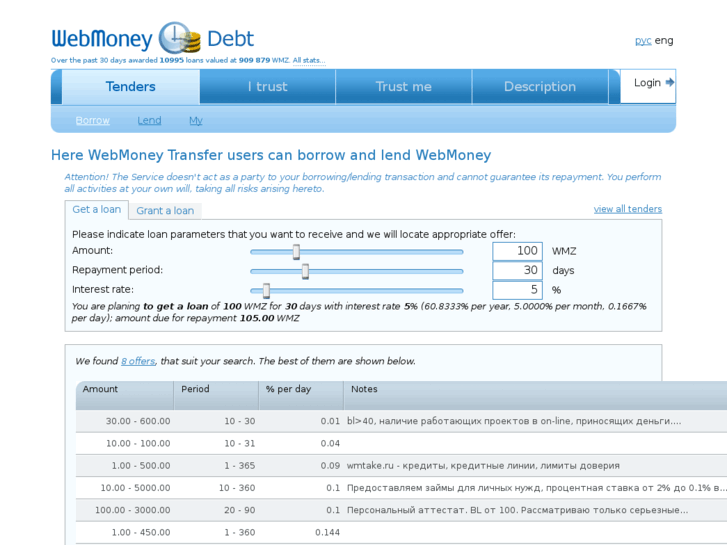Click the Предоставляем займы note text
Screen dimensions: 727x545
[536, 488]
